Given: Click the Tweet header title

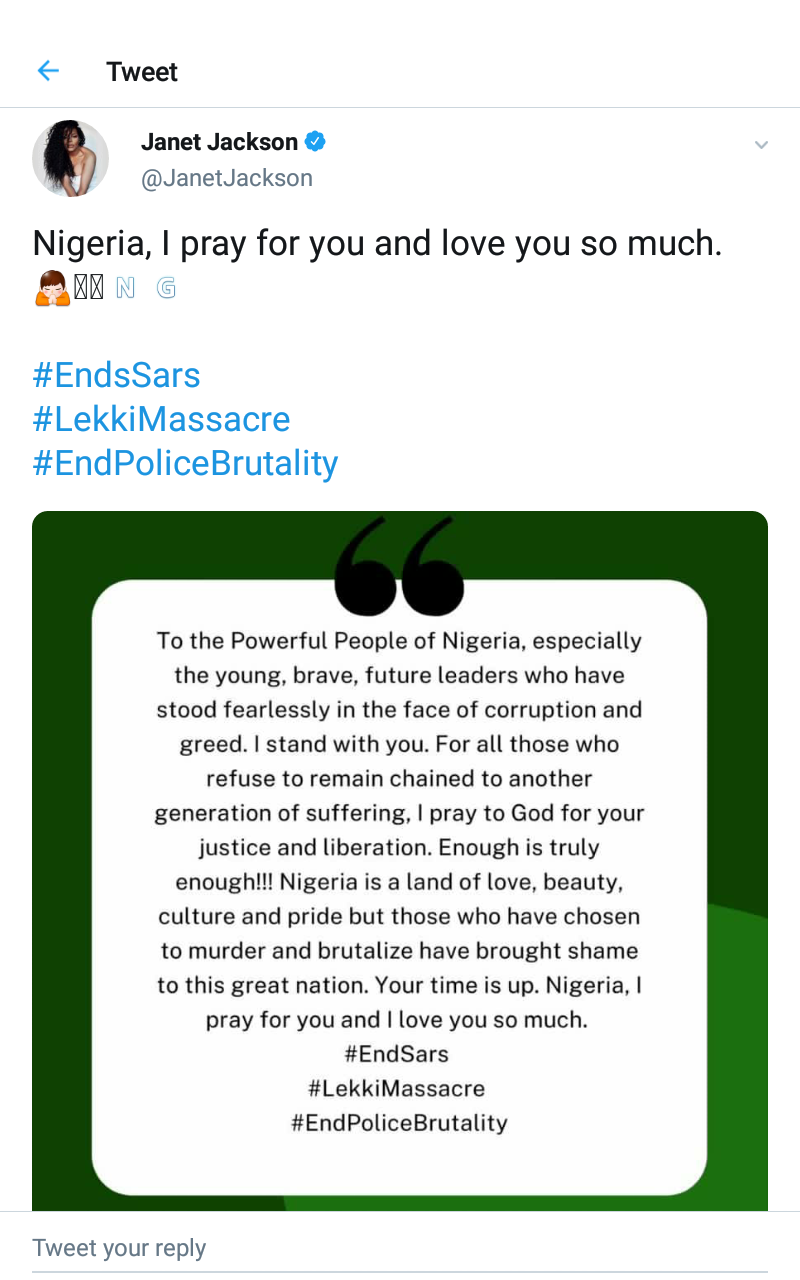Looking at the screenshot, I should (142, 72).
